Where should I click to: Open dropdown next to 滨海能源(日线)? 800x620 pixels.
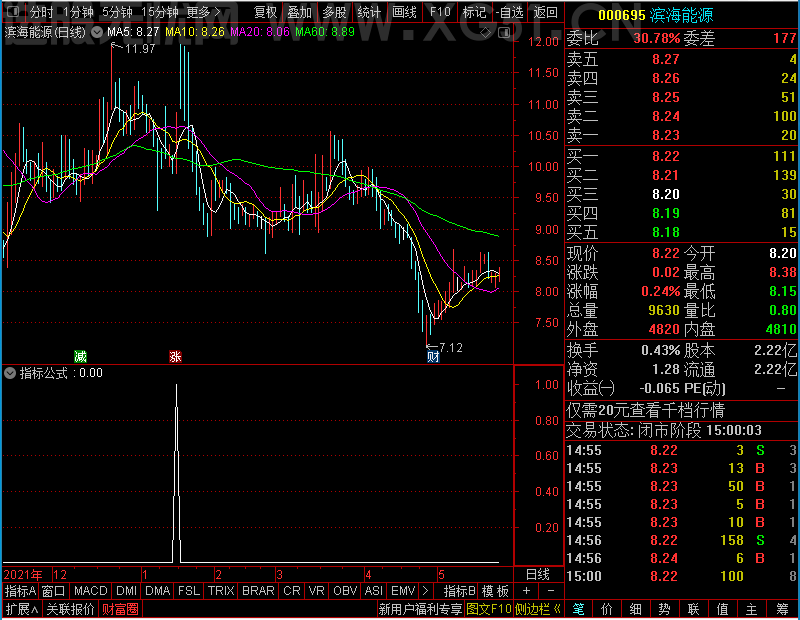pos(96,32)
